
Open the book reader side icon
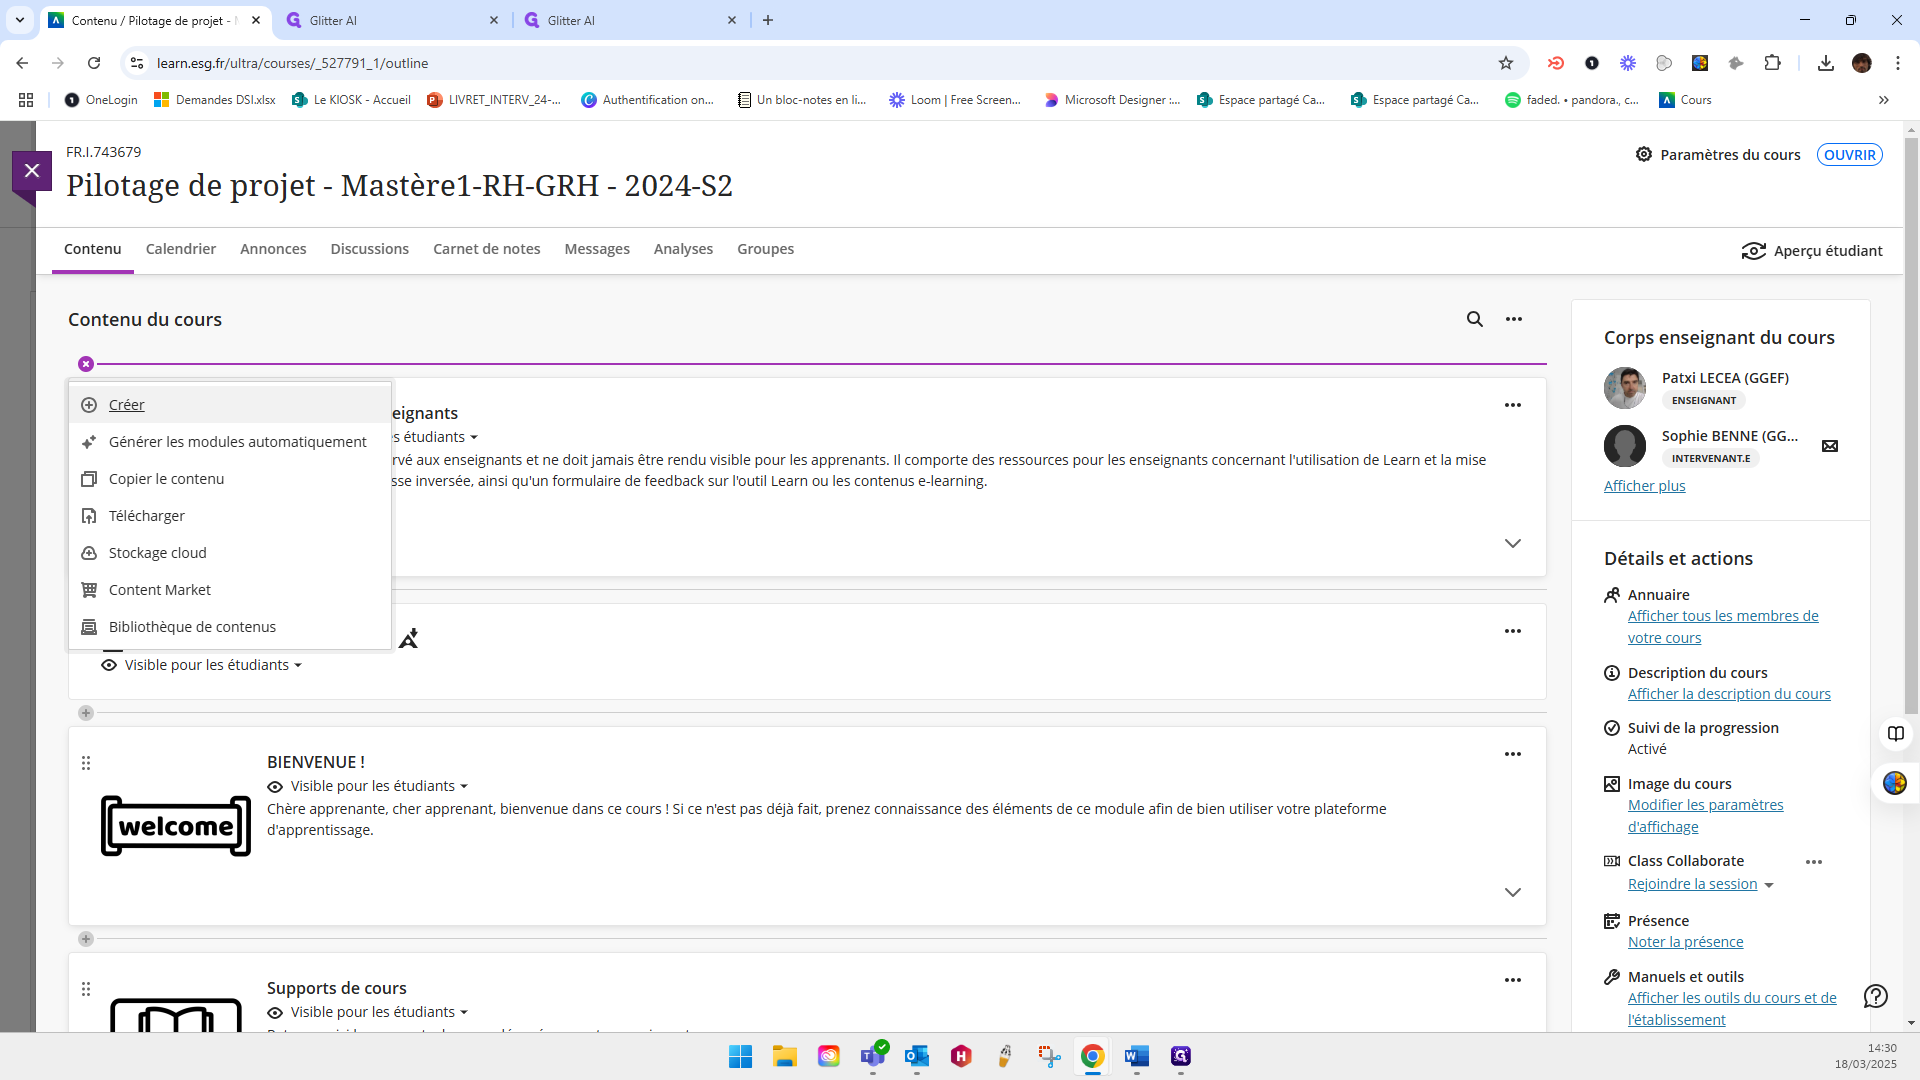coord(1896,733)
